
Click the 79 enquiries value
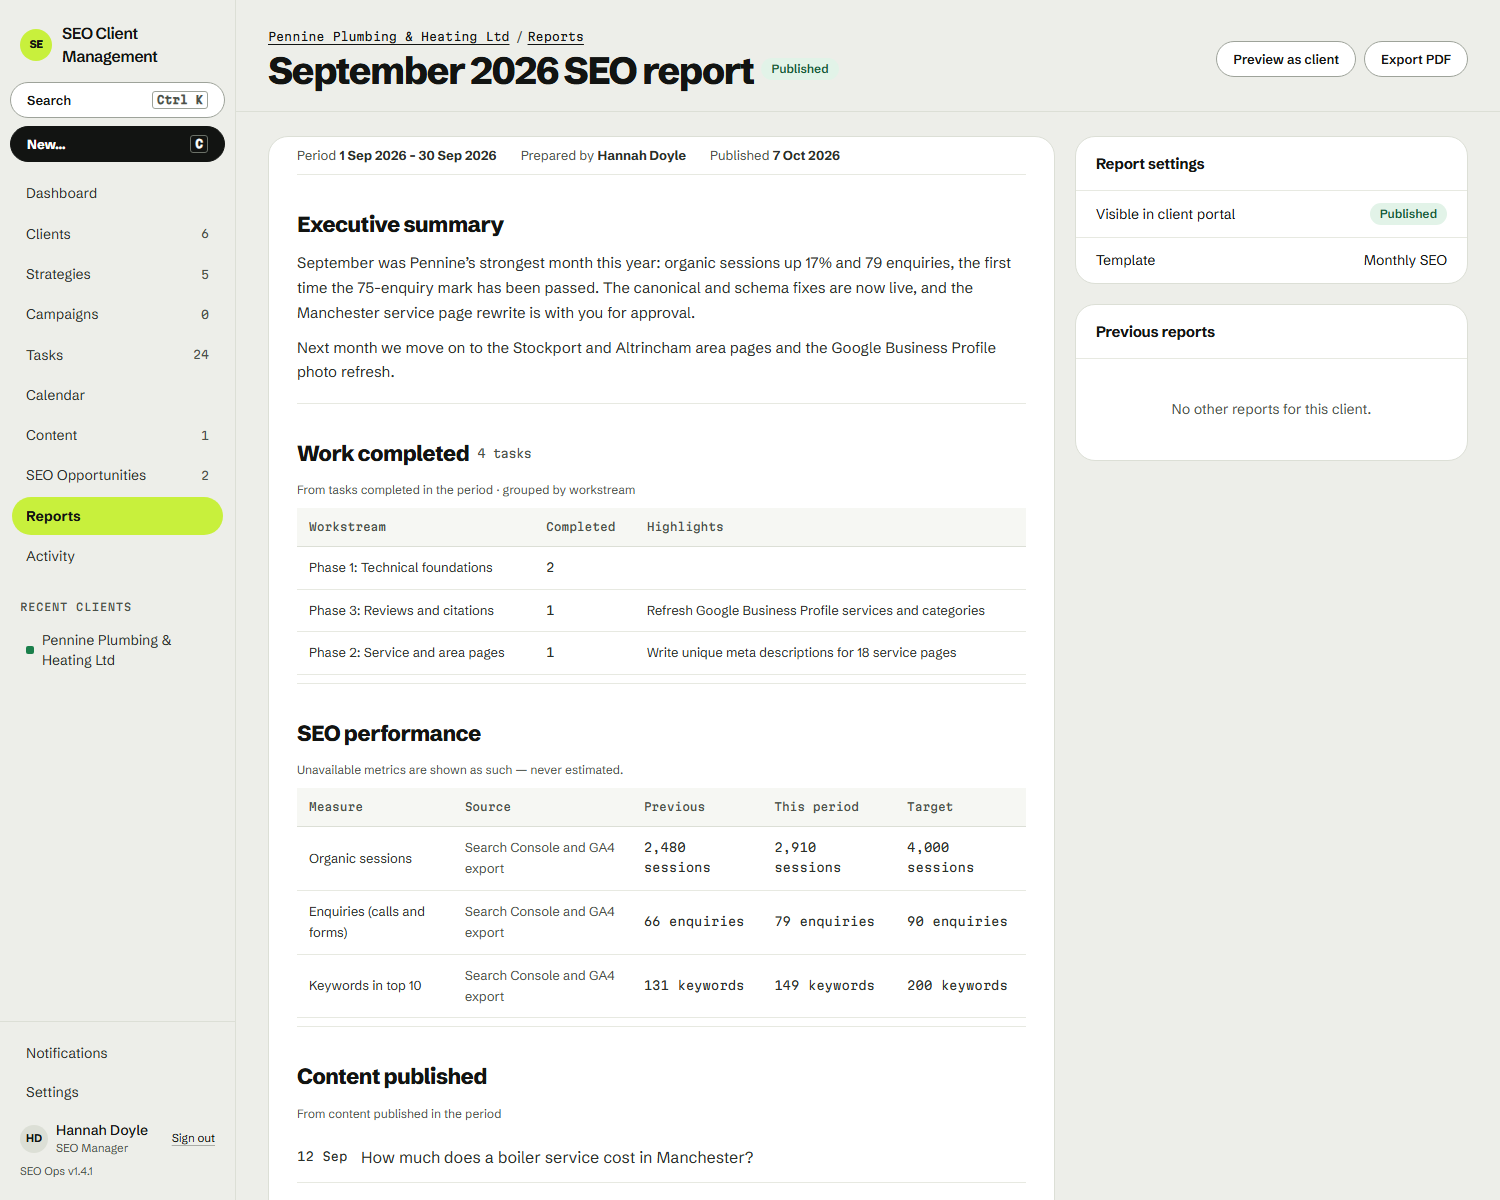tap(825, 922)
